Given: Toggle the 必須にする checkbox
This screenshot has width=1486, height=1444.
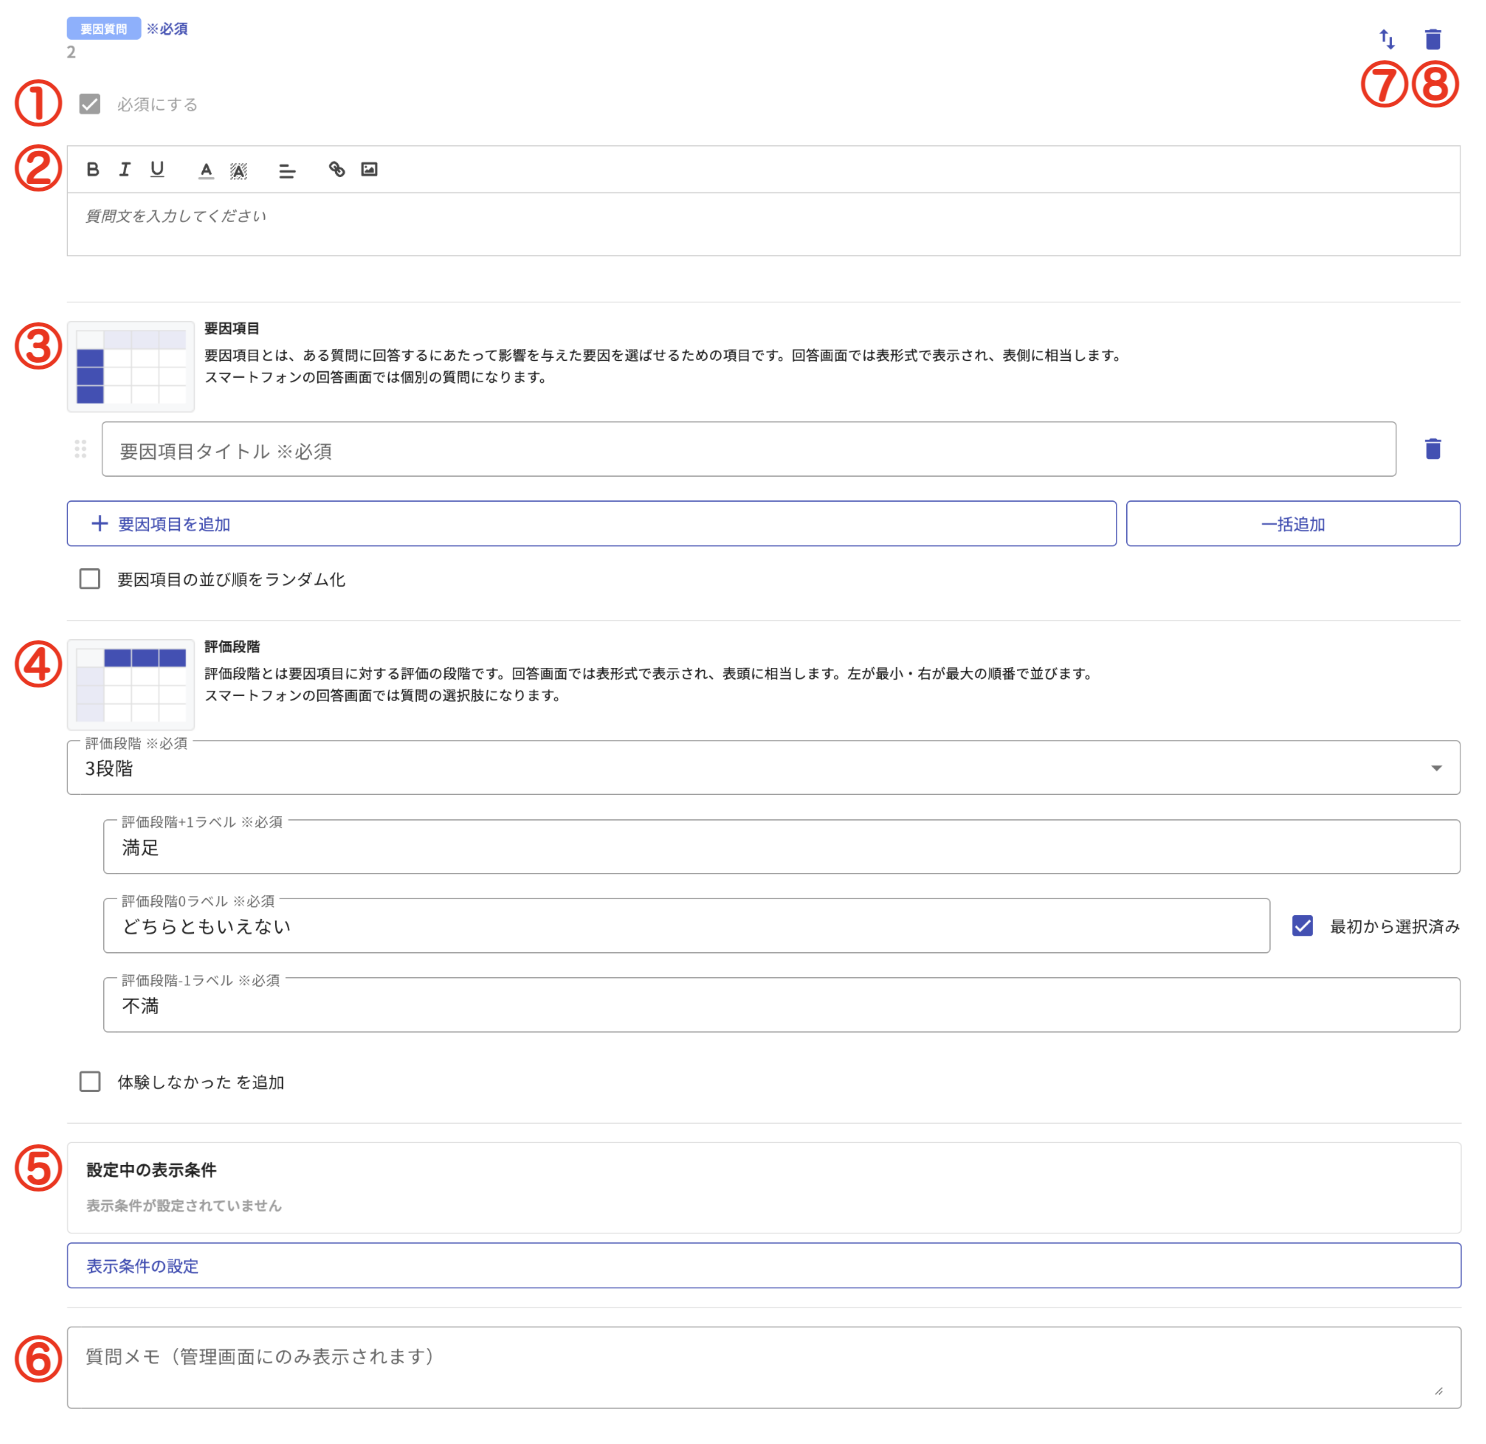Looking at the screenshot, I should [89, 103].
